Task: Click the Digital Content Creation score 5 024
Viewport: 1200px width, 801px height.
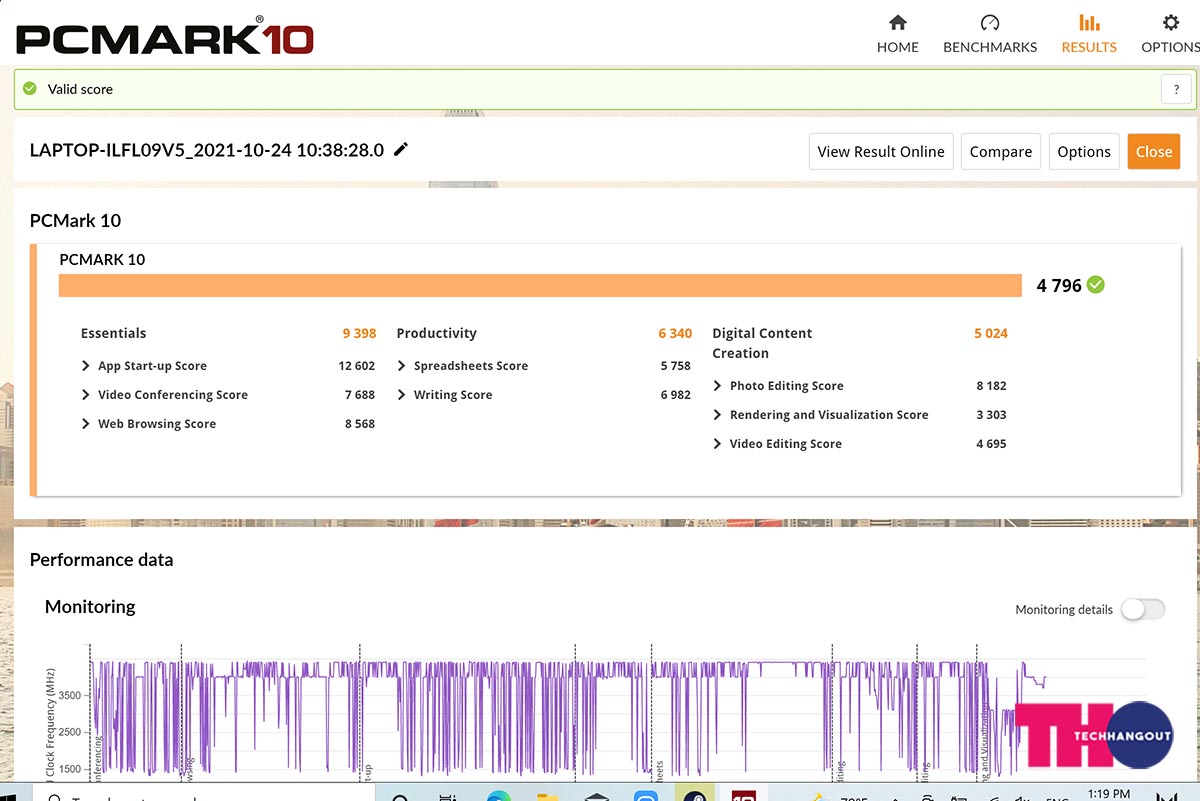Action: pyautogui.click(x=991, y=334)
